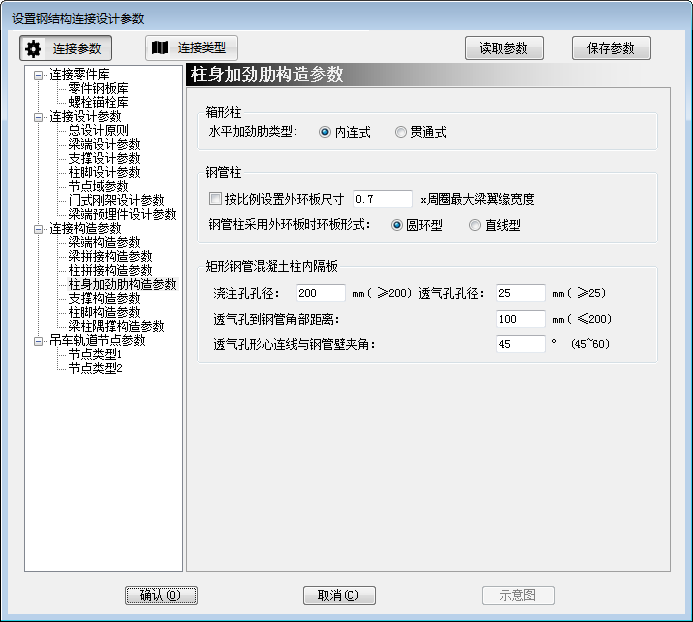
Task: Open 梁端预埋件设计参数 tree item
Action: (x=122, y=214)
